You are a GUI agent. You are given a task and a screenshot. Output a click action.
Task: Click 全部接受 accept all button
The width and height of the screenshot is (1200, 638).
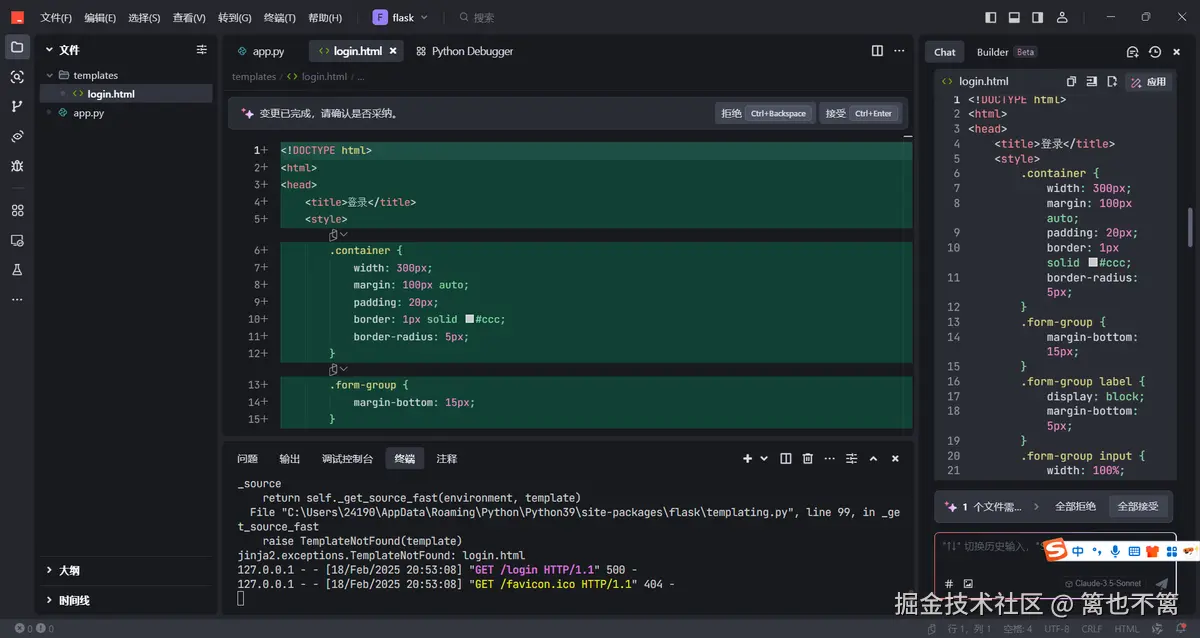click(x=1138, y=507)
